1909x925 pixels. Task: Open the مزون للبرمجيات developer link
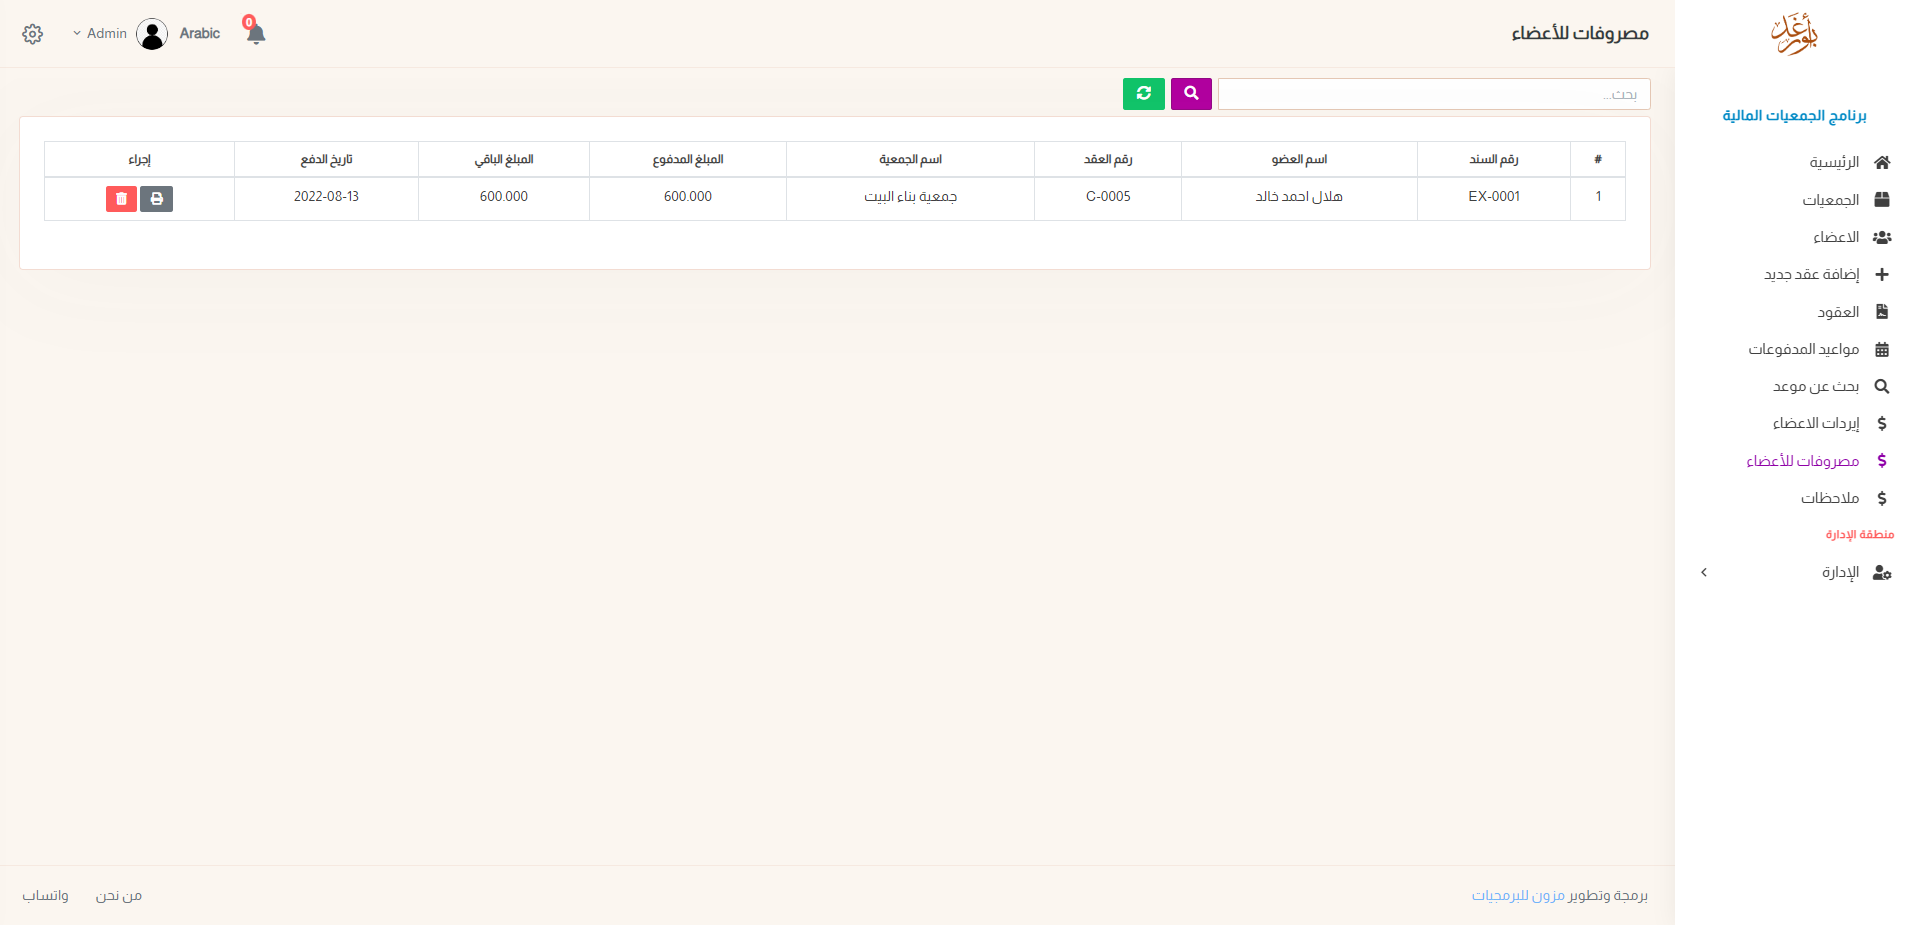[1518, 896]
